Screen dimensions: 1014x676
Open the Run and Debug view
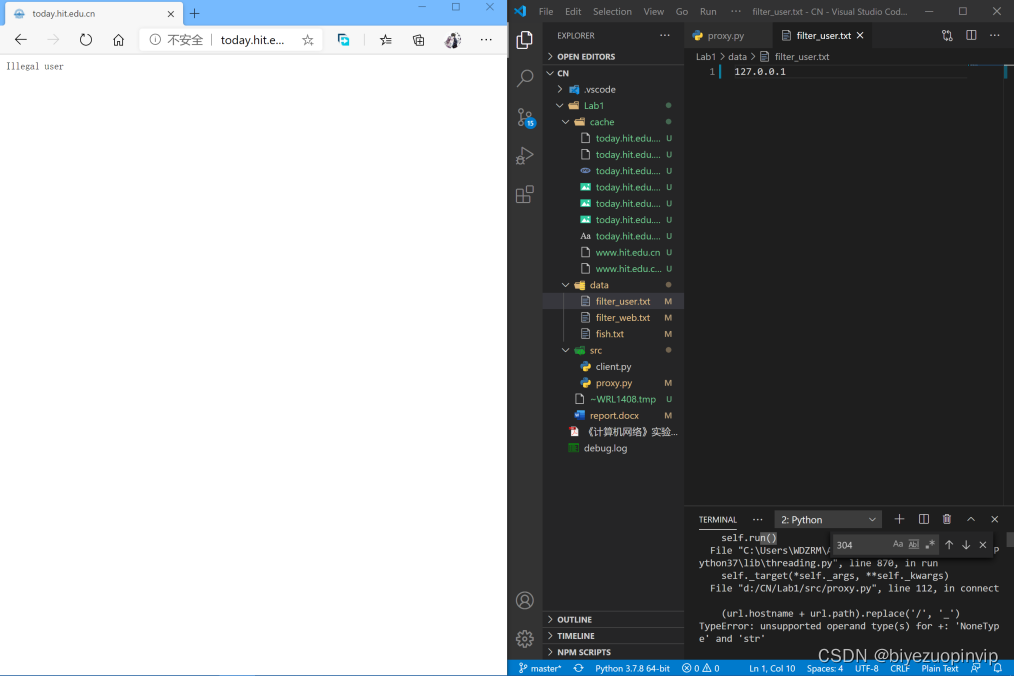pyautogui.click(x=524, y=156)
